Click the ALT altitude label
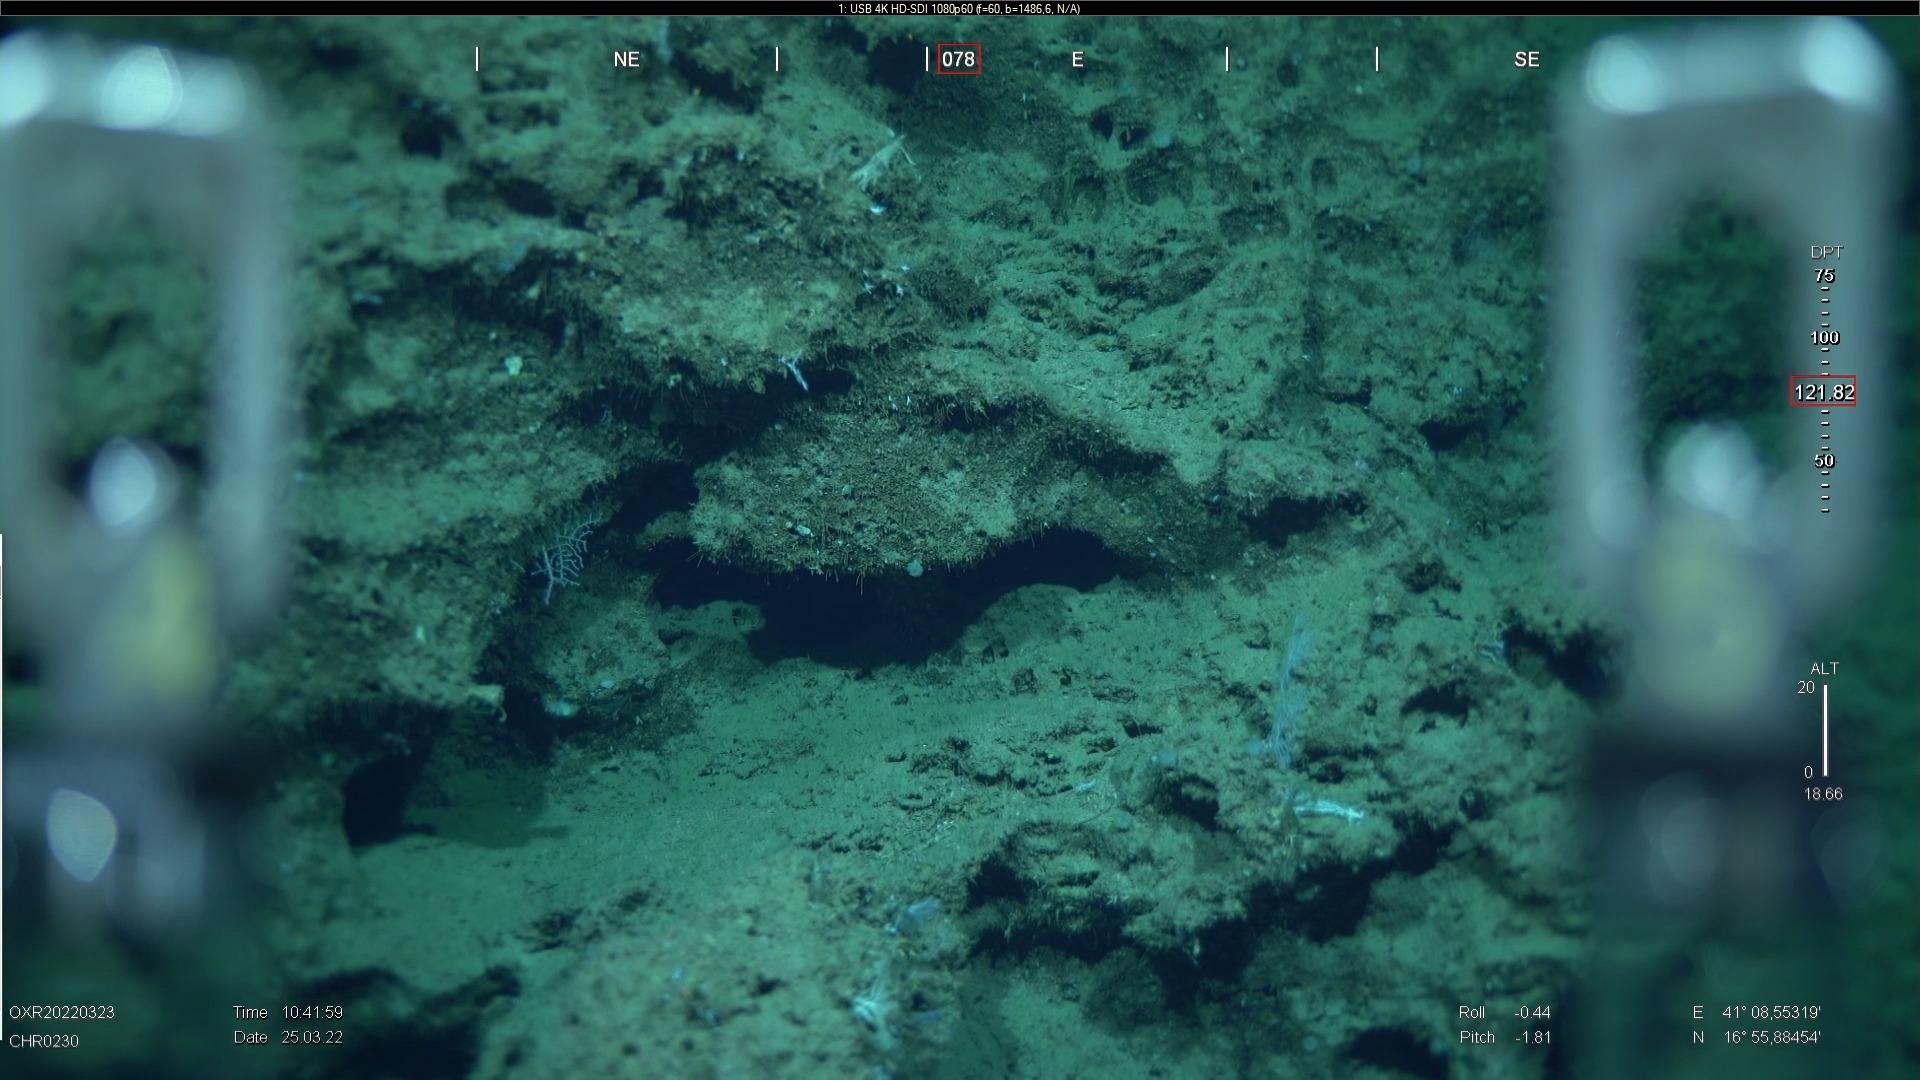 point(1824,668)
